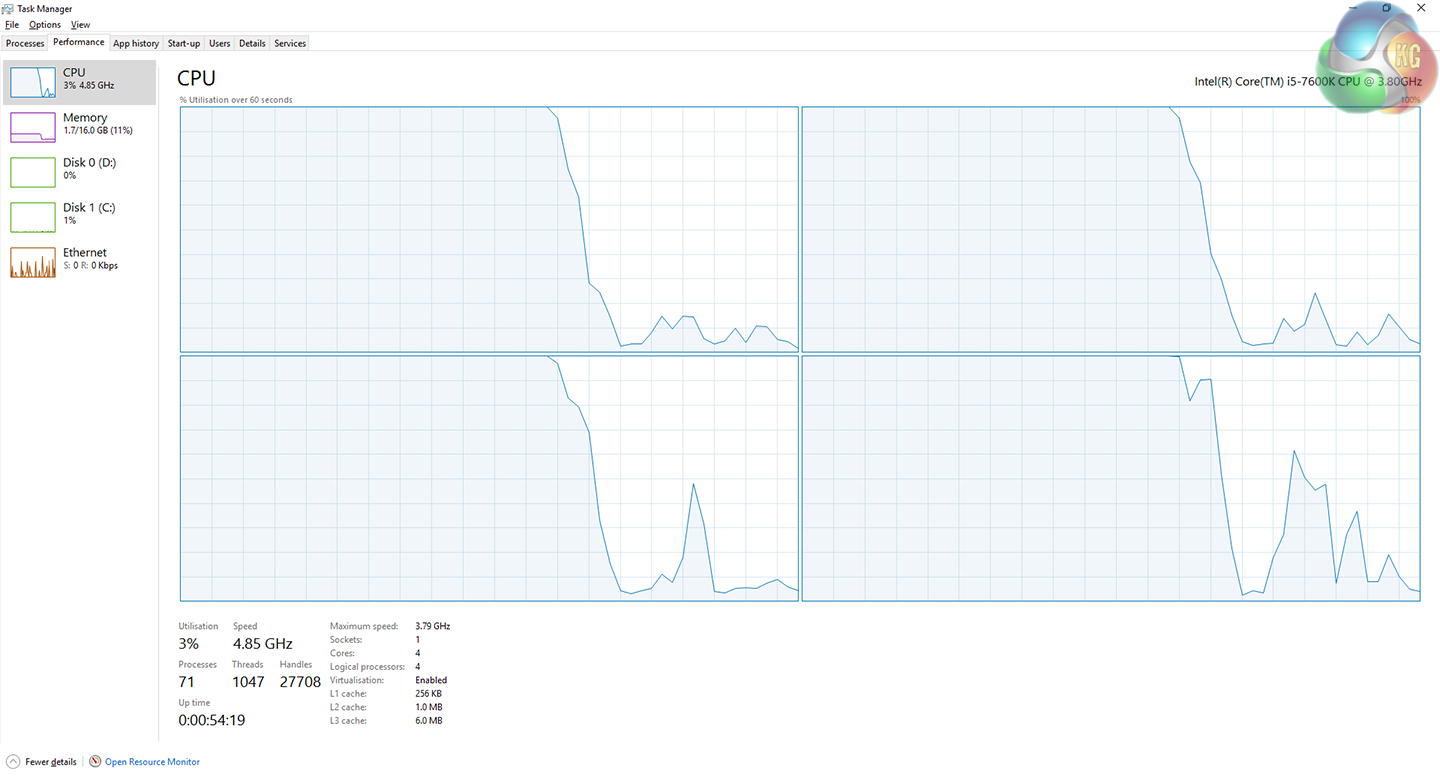1440x780 pixels.
Task: Open the File menu
Action: click(12, 25)
